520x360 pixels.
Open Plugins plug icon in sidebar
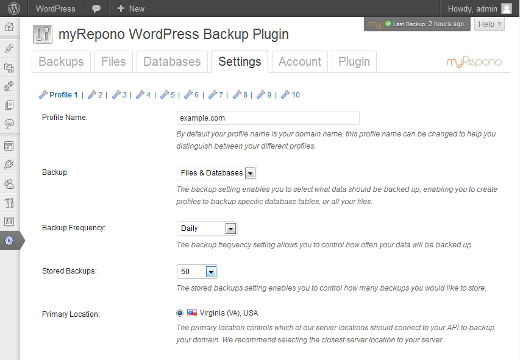[9, 164]
